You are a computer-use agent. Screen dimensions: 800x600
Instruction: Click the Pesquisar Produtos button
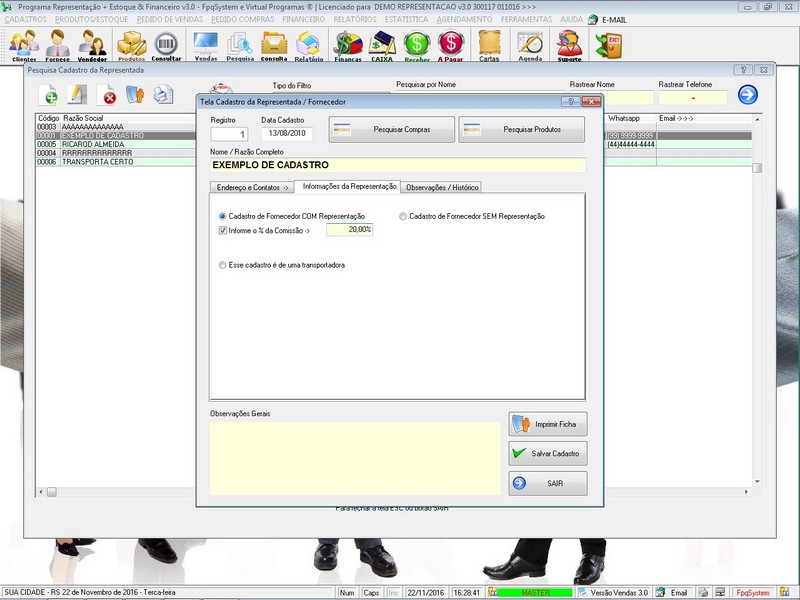521,130
